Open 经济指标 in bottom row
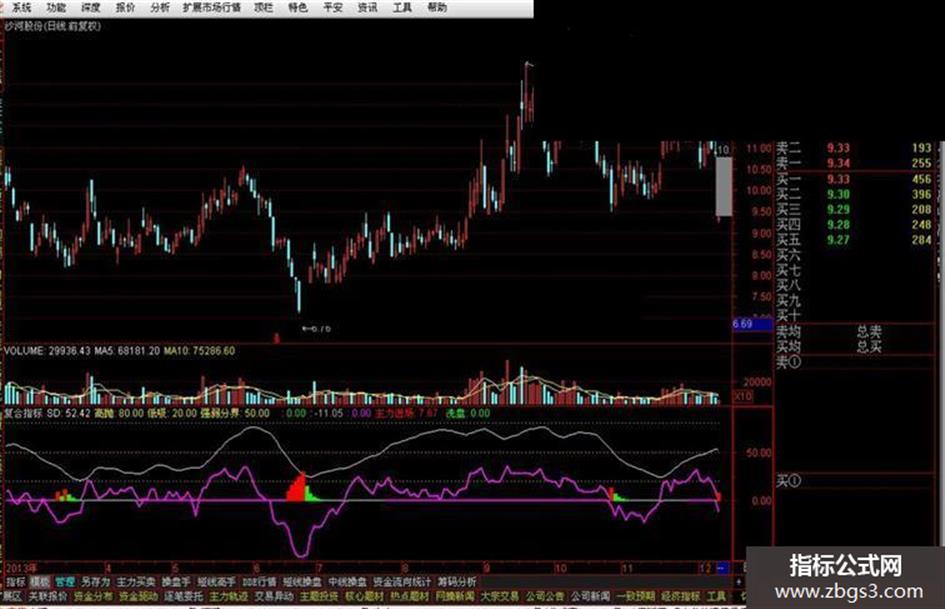The image size is (945, 609). pos(680,596)
